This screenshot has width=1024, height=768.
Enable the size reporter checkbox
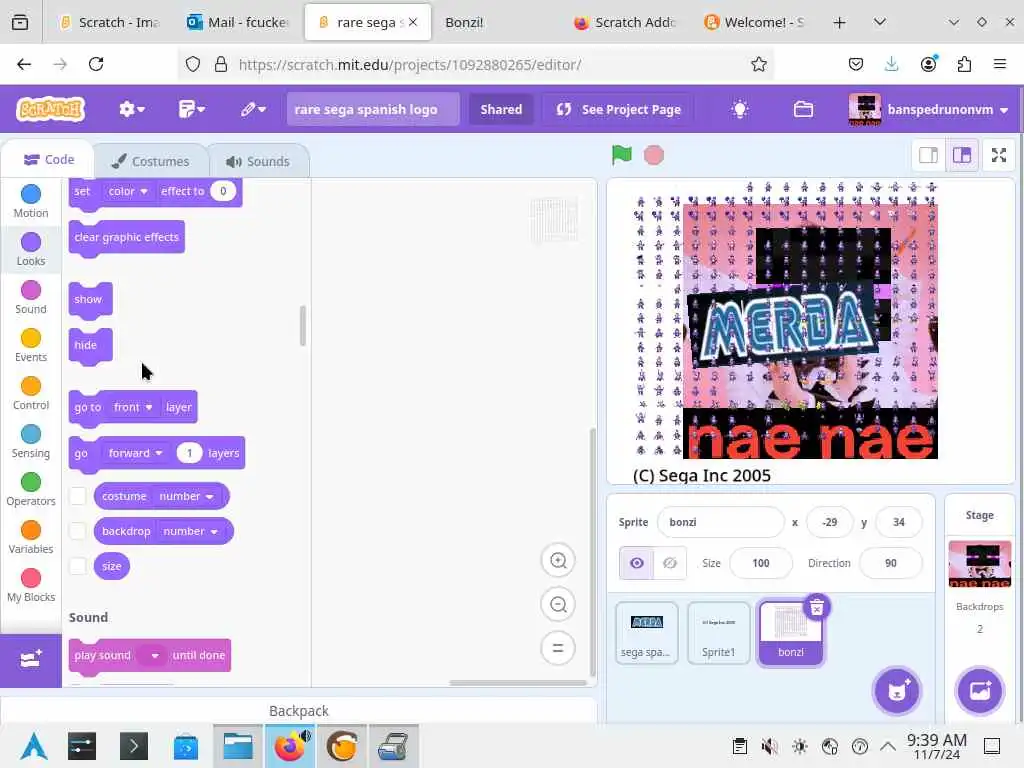(x=78, y=566)
